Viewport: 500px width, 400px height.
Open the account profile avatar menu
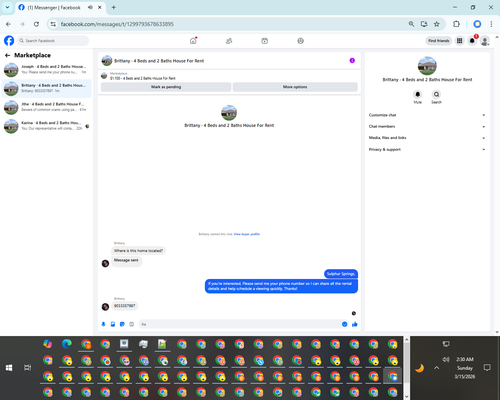485,41
